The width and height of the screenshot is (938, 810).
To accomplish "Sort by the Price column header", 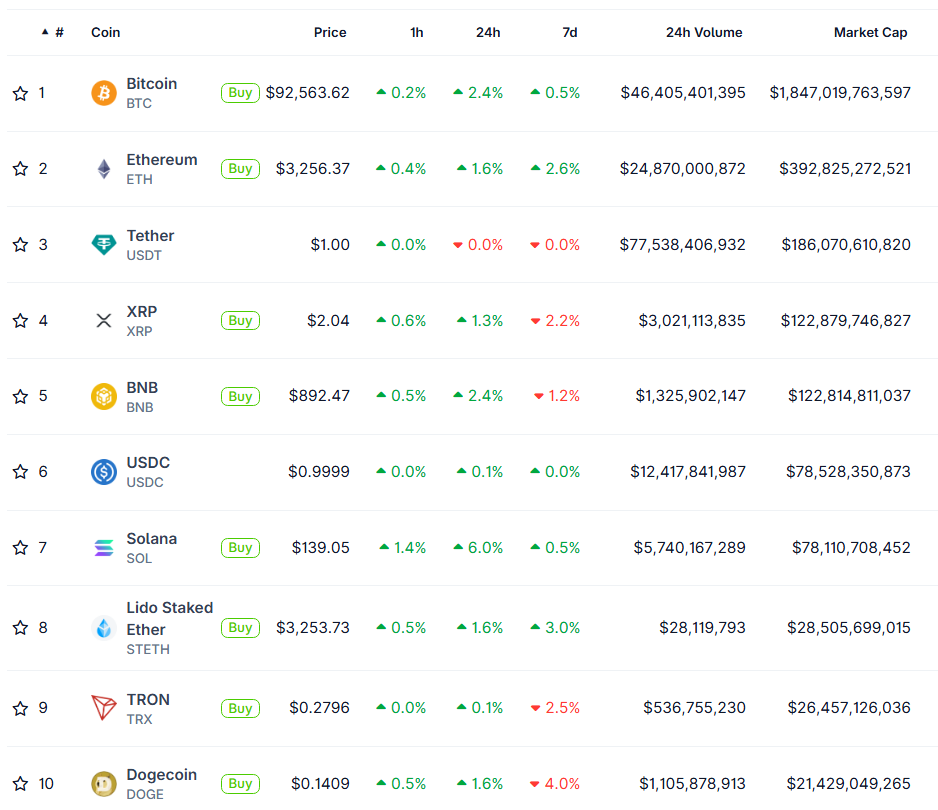I will pyautogui.click(x=330, y=32).
